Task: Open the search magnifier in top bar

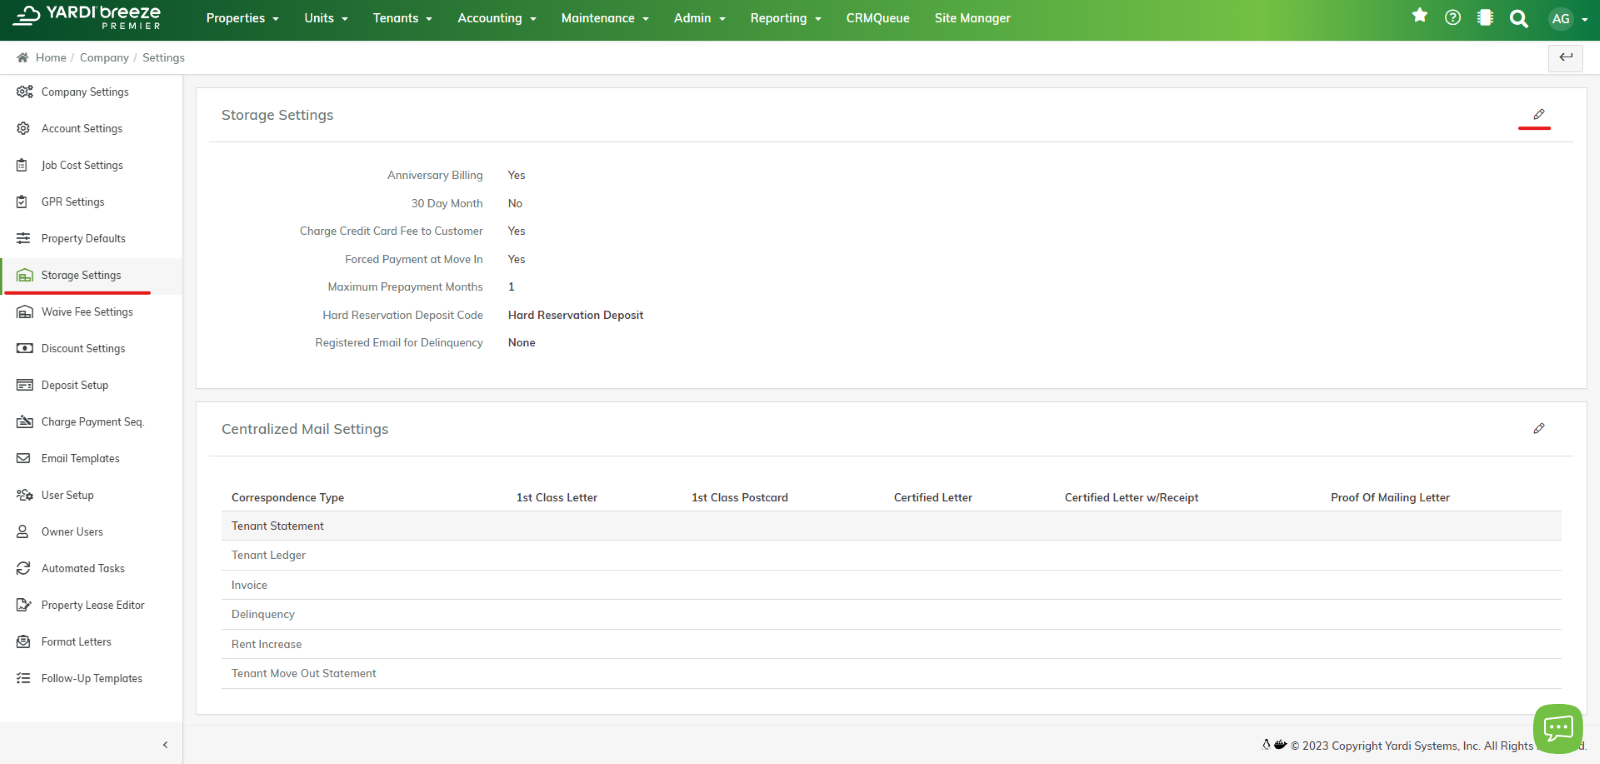Action: point(1518,19)
